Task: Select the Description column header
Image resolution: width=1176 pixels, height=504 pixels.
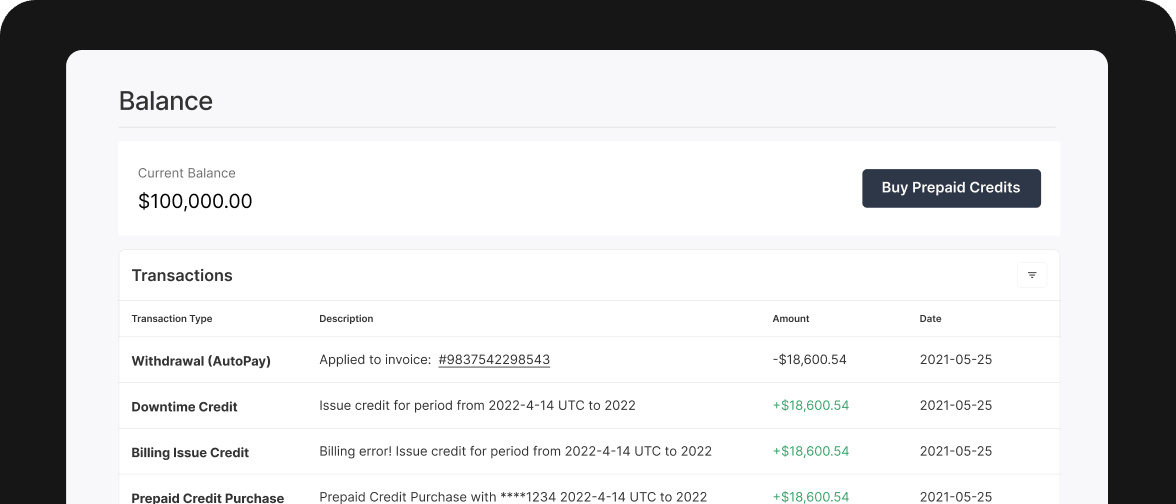Action: click(346, 319)
